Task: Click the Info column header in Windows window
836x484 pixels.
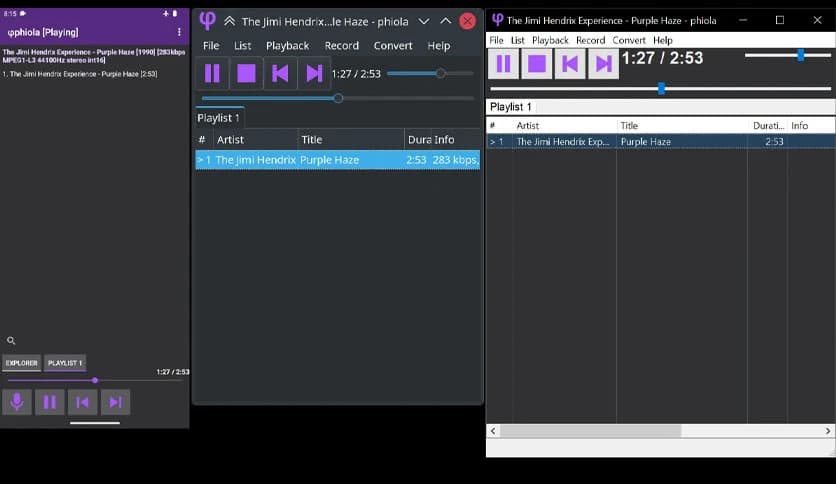Action: tap(811, 126)
